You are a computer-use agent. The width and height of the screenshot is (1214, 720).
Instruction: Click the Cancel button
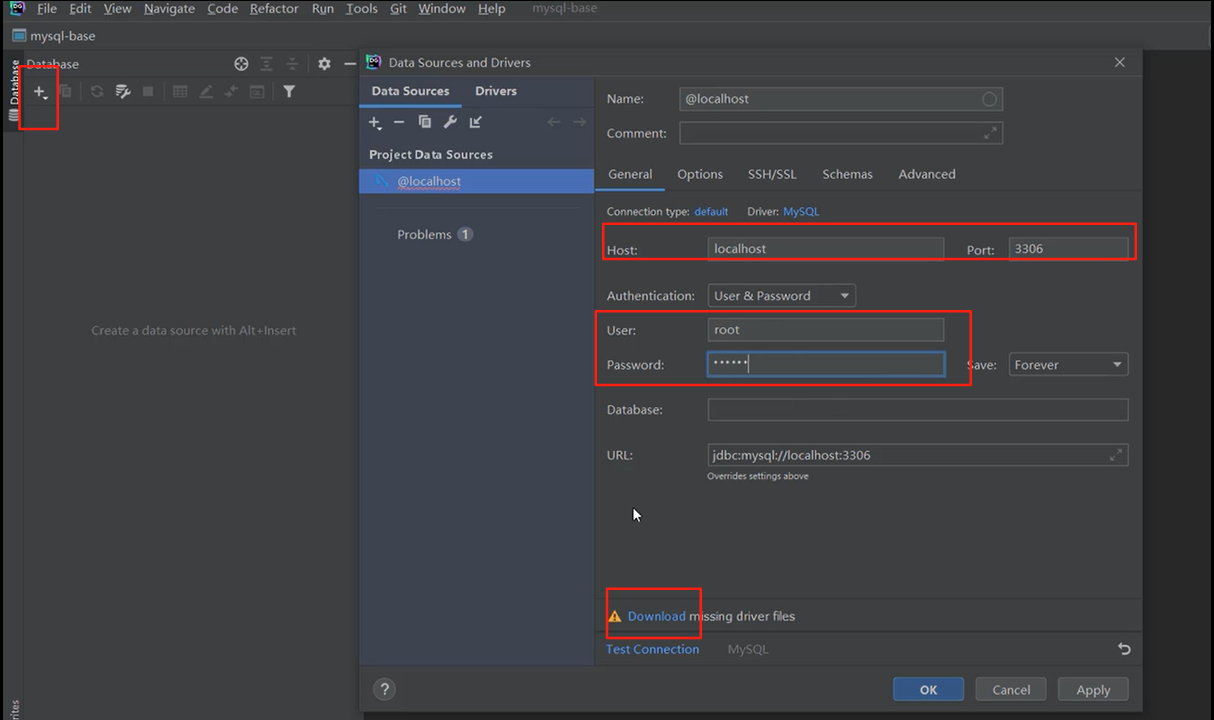1011,689
